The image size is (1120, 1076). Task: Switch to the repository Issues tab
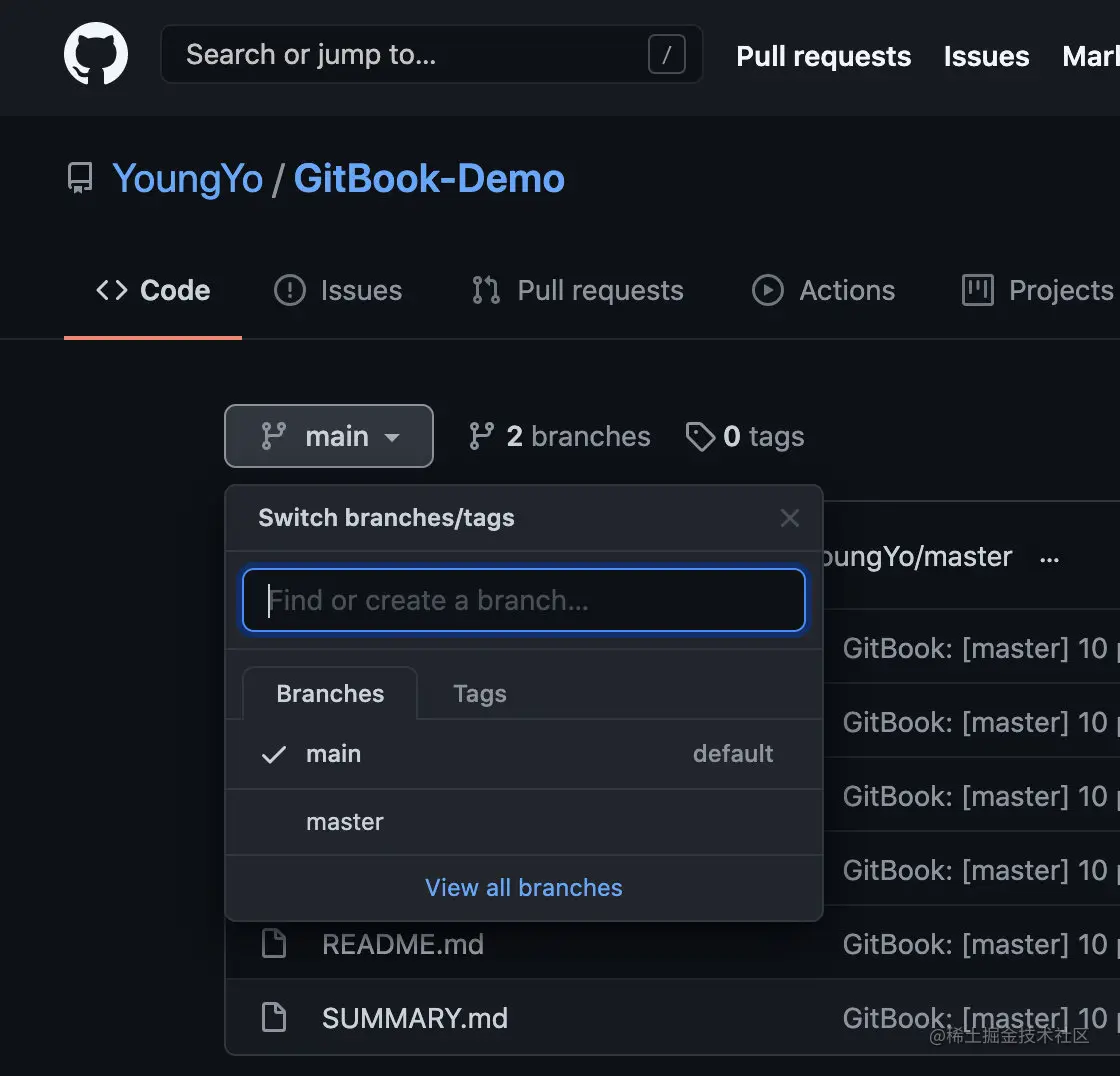[x=338, y=291]
